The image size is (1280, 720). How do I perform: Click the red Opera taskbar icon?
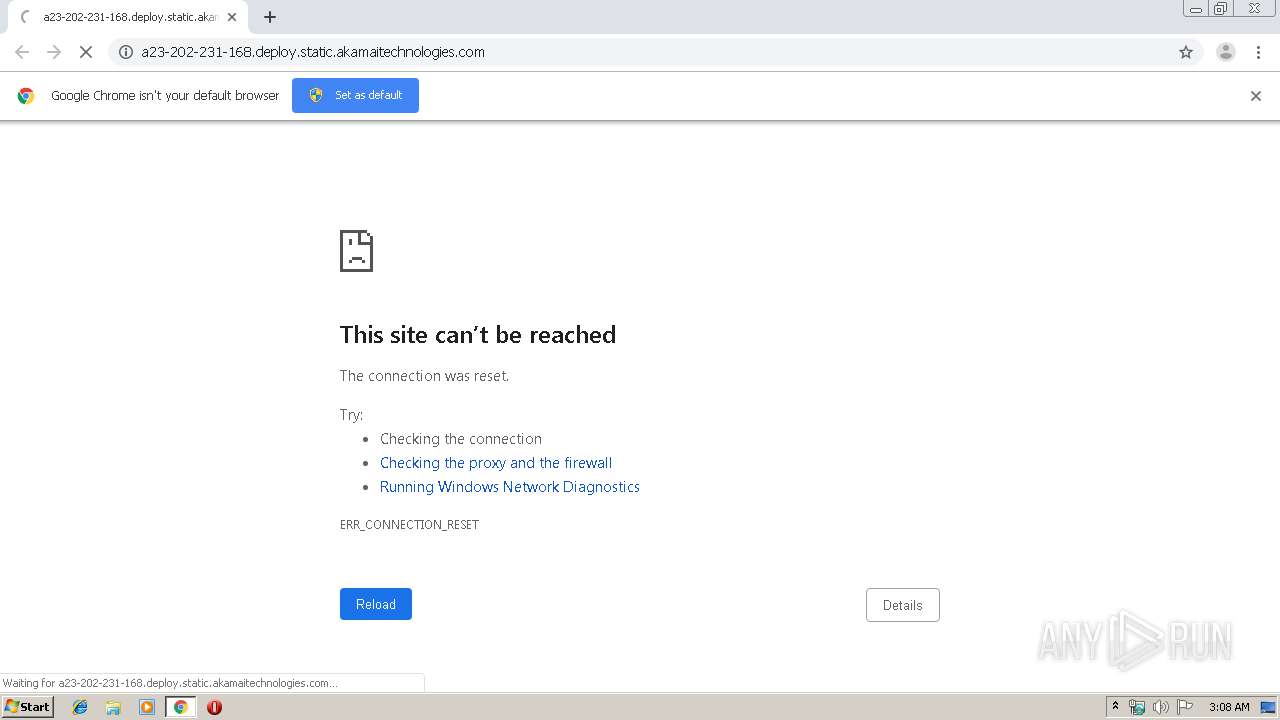(x=214, y=707)
